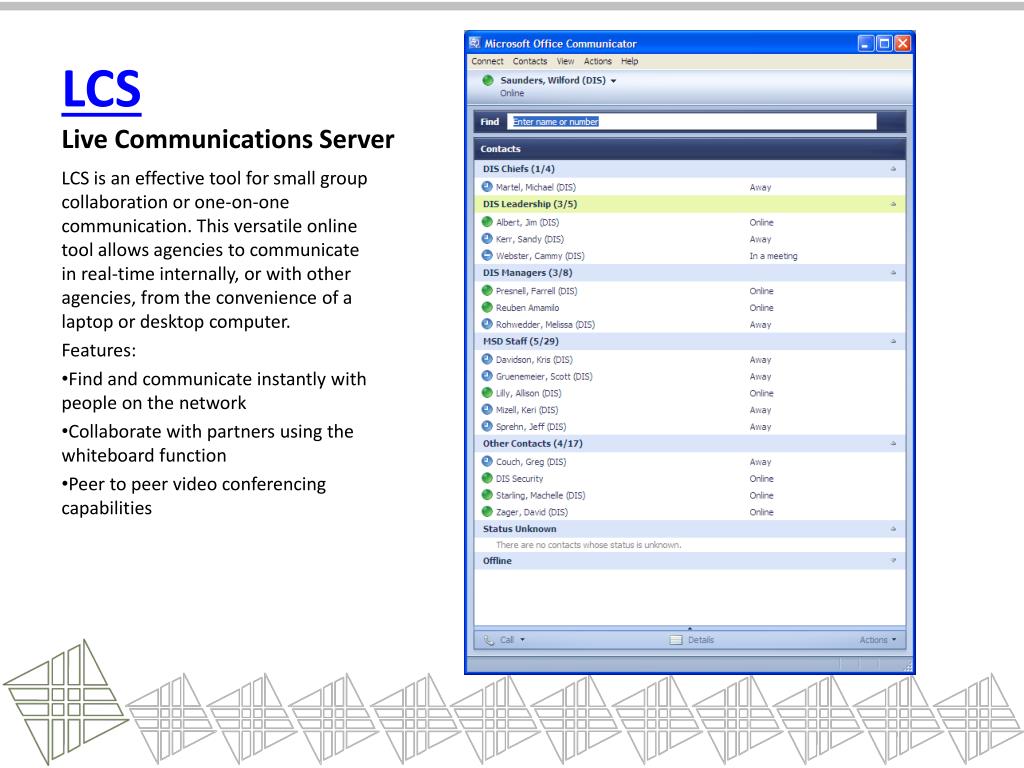Image resolution: width=1024 pixels, height=768 pixels.
Task: Minimize the Communicator window
Action: pos(865,43)
